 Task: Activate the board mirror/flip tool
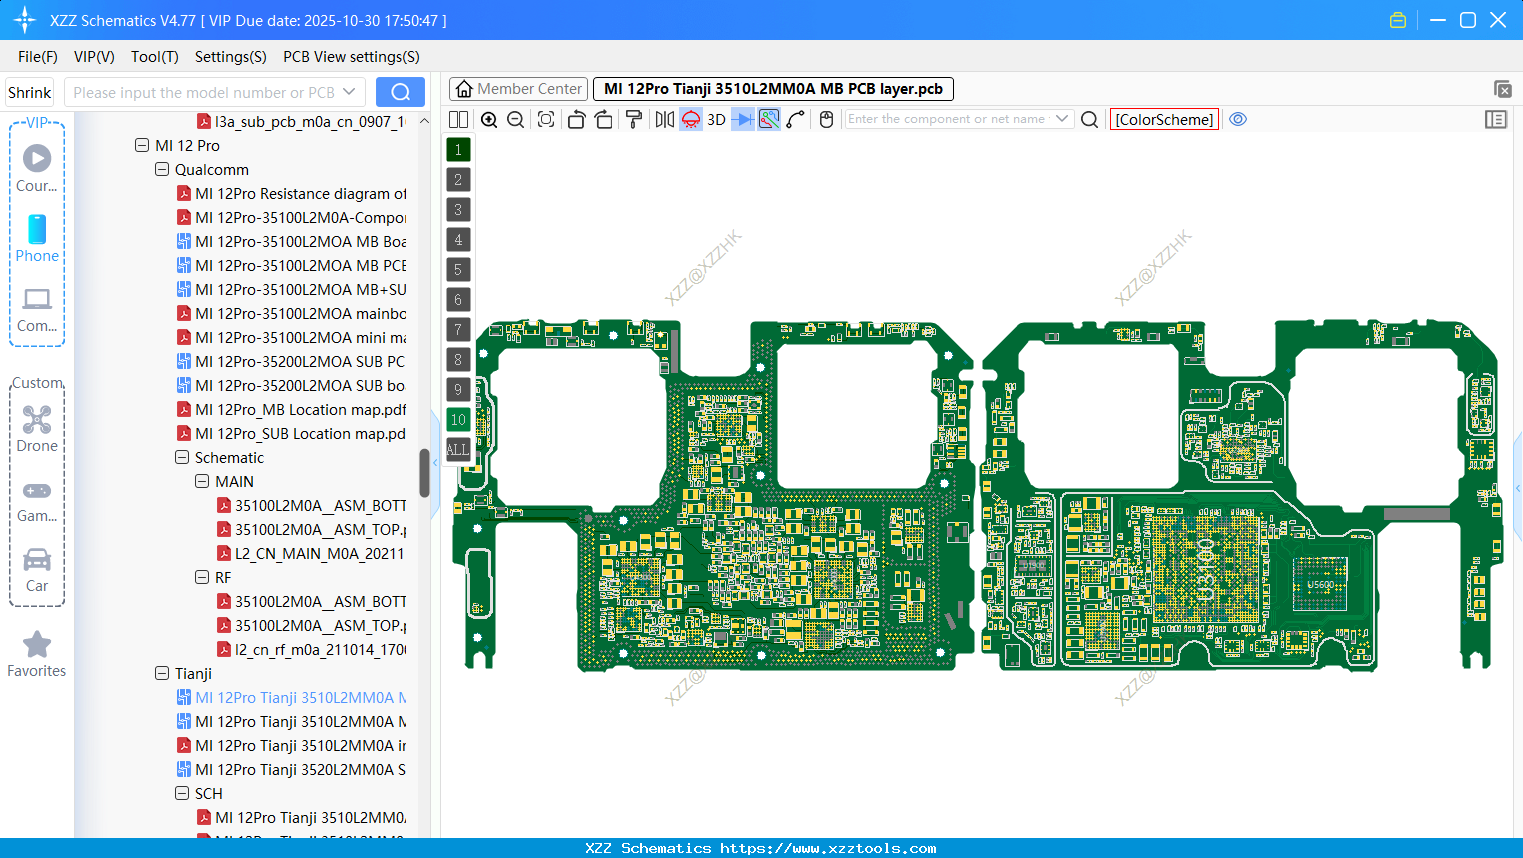coord(664,119)
